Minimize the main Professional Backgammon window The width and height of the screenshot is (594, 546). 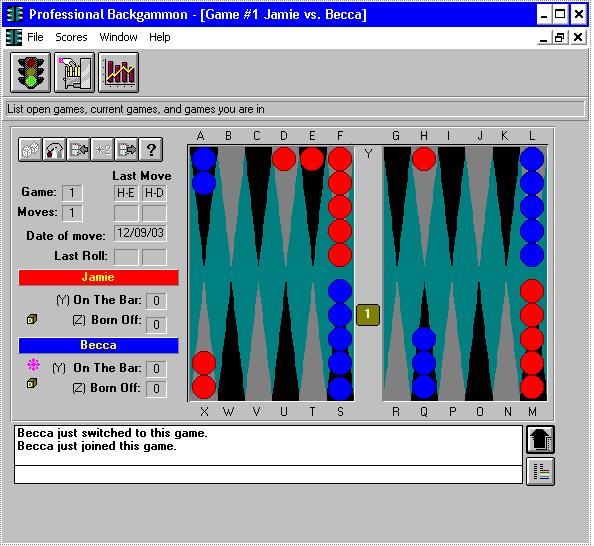coord(544,15)
